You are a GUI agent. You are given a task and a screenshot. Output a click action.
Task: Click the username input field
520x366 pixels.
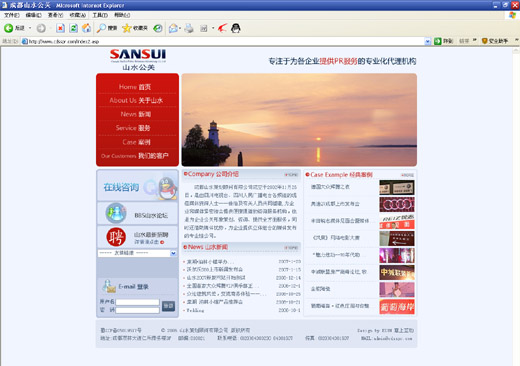tap(137, 302)
